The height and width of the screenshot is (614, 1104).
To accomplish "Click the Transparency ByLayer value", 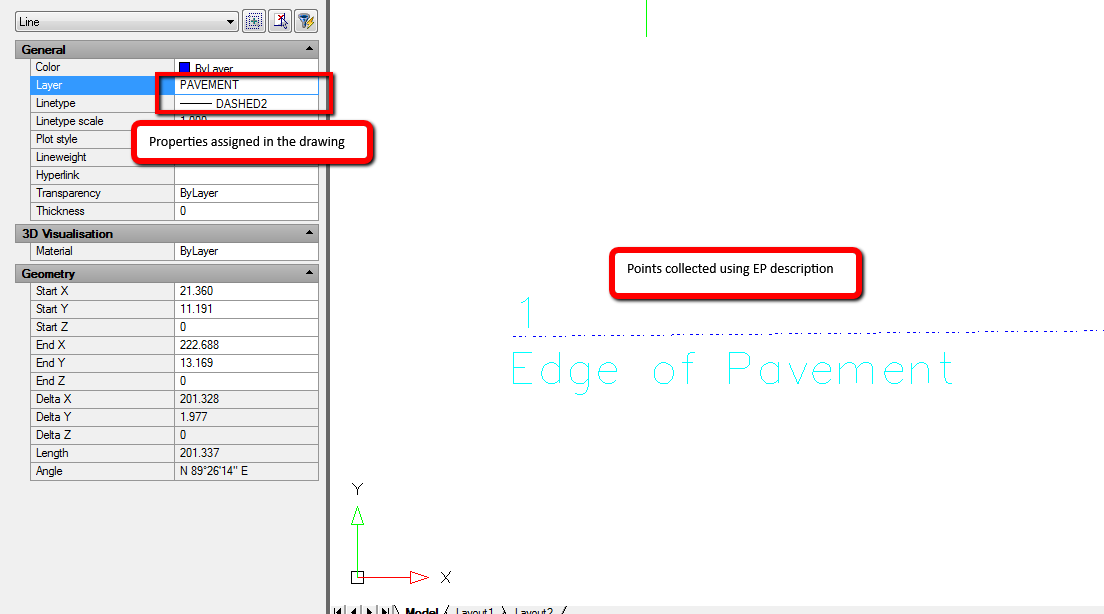I will 246,193.
